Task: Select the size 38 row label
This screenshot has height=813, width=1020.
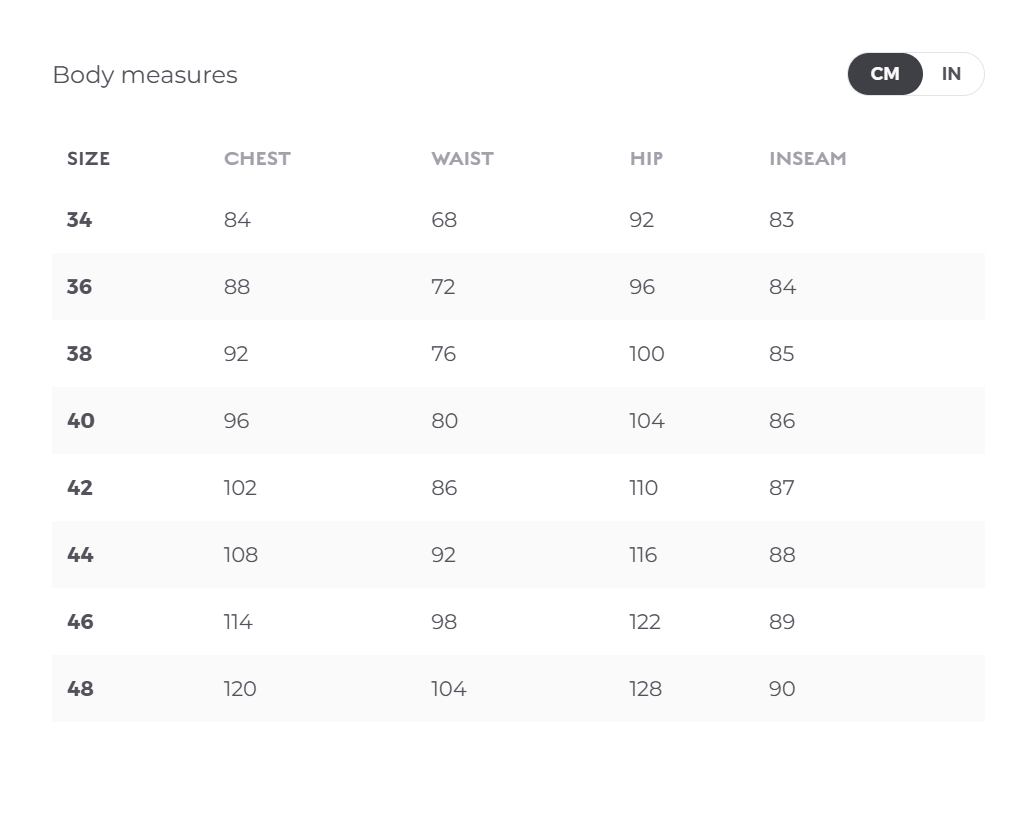Action: click(79, 354)
